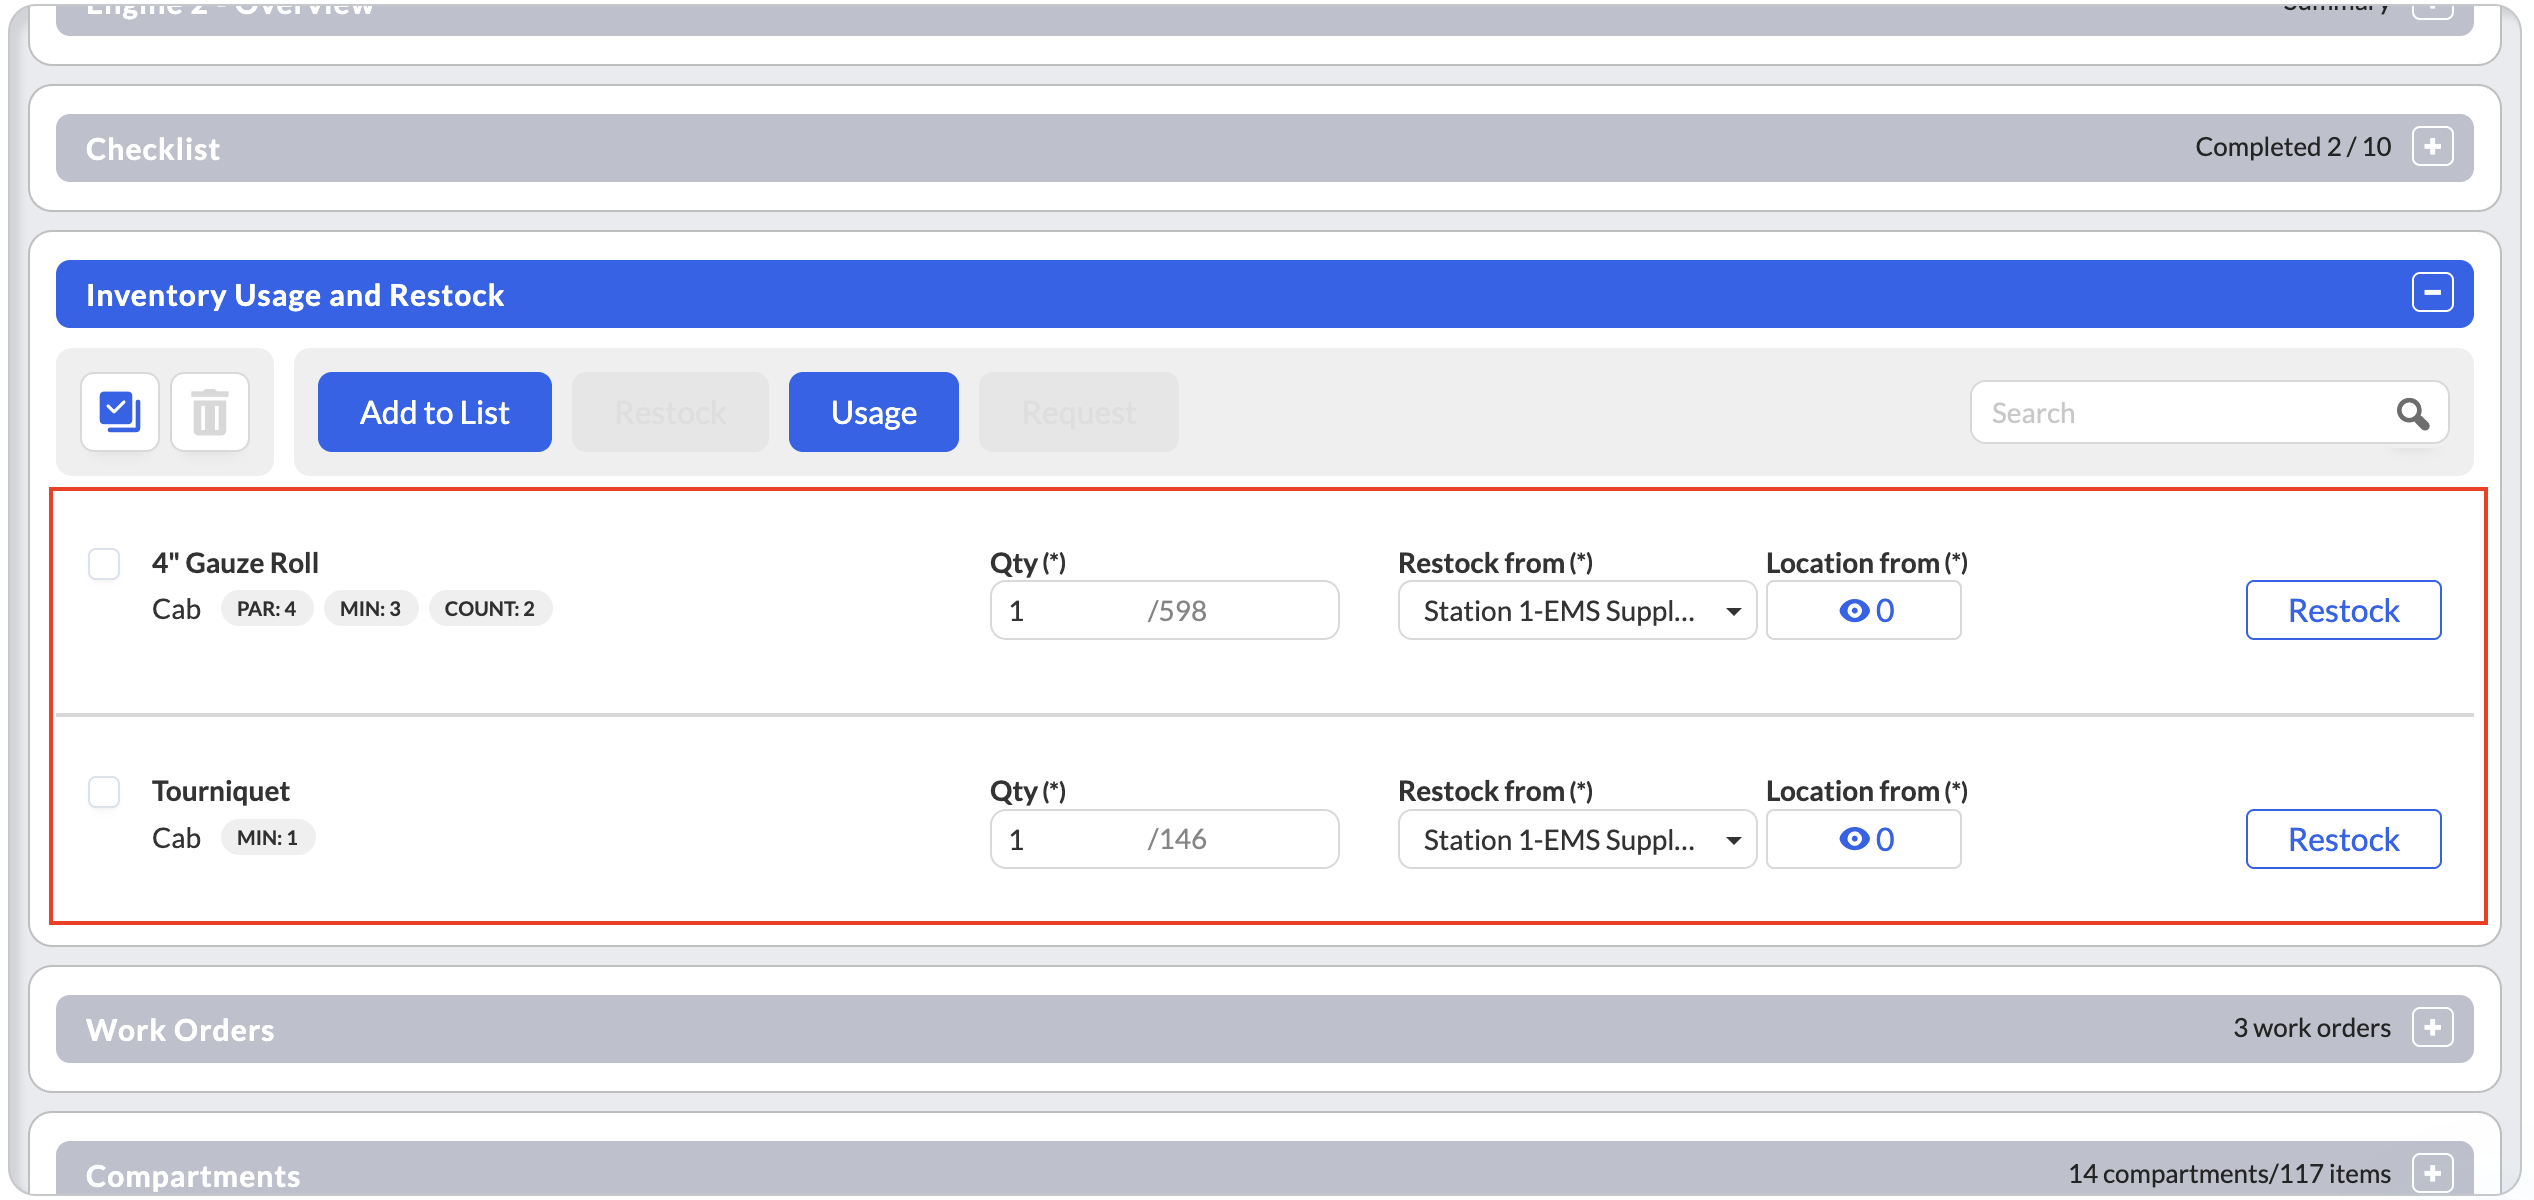Screen dimensions: 2534x1200
Task: Click the 'PAR: 4' badge
Action: coord(266,609)
